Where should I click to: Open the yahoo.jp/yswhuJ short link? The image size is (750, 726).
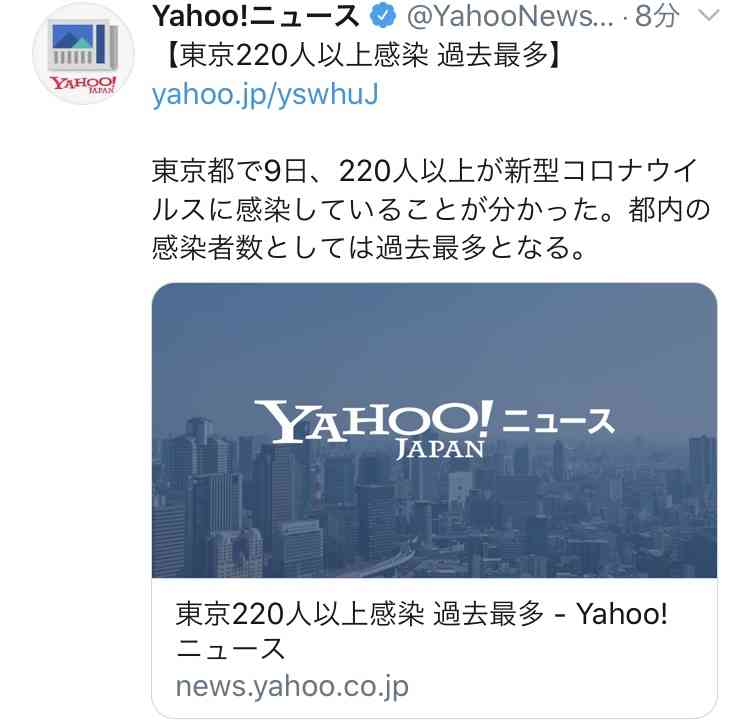coord(265,94)
